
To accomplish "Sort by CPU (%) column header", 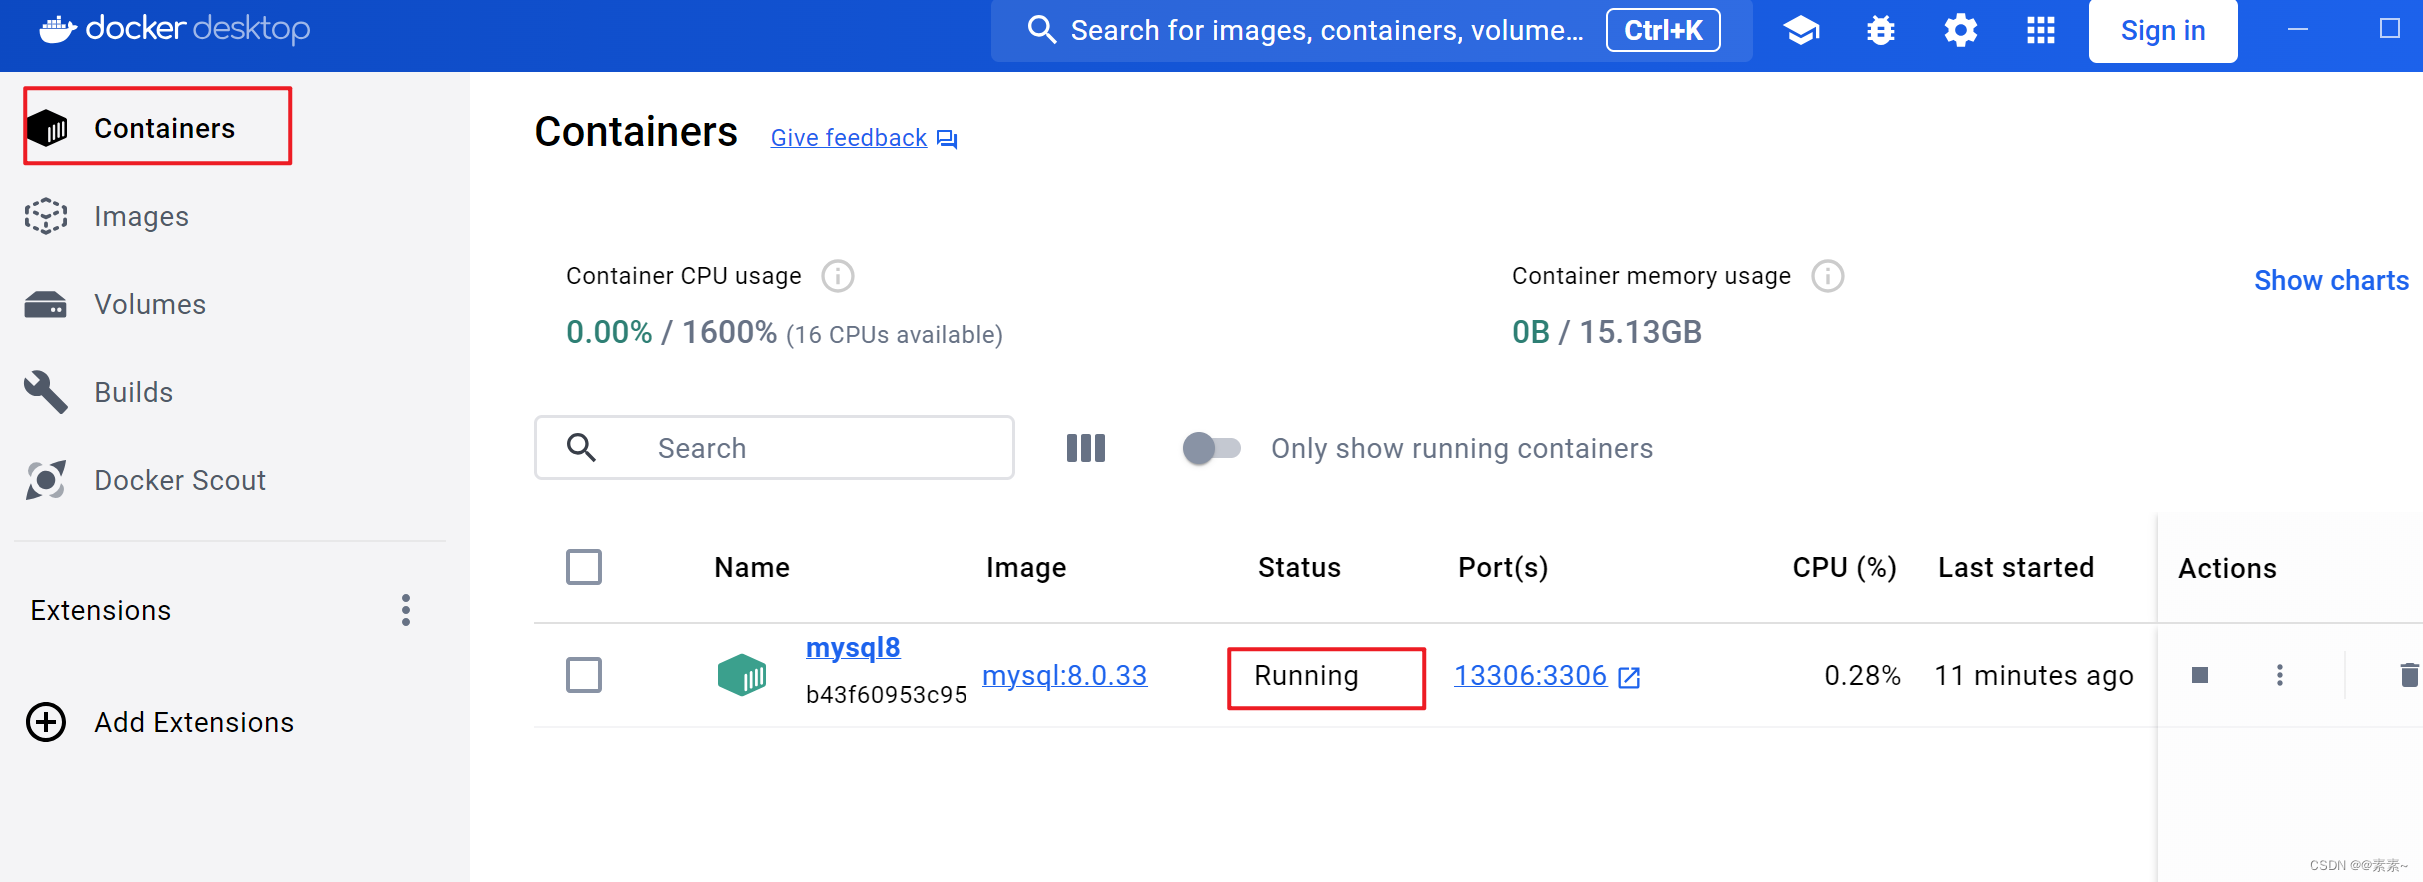I will (x=1845, y=567).
